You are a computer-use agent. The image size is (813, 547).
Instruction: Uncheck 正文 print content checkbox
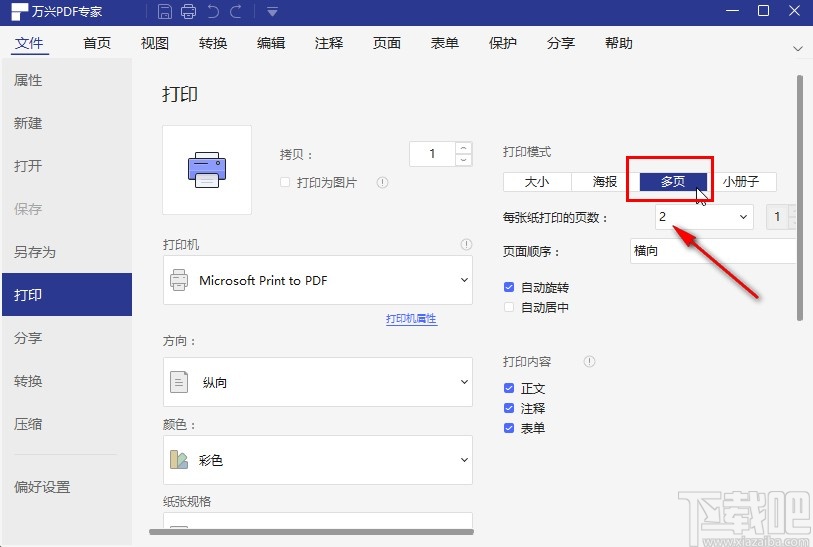[509, 388]
